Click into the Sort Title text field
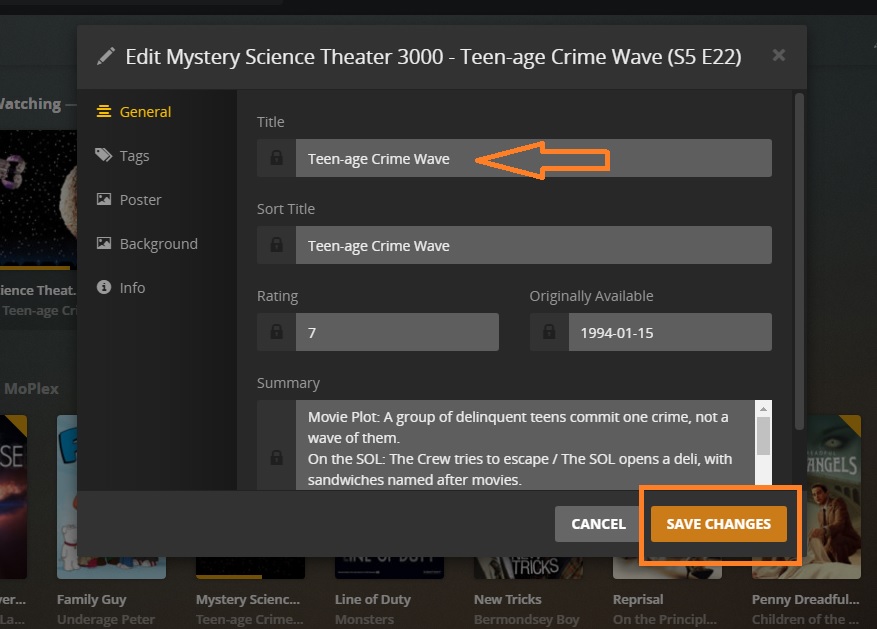877x629 pixels. 534,245
